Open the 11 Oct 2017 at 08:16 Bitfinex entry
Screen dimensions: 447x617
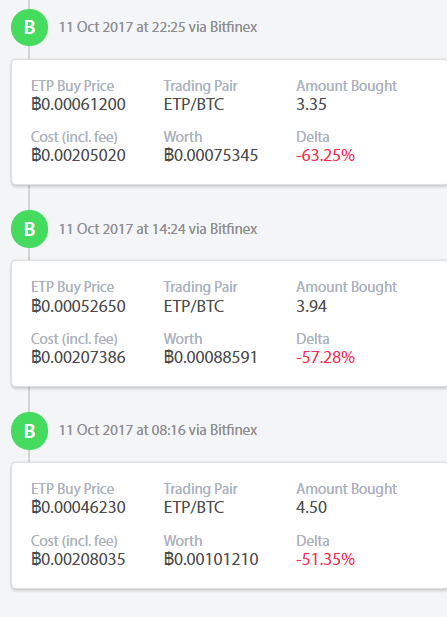[158, 430]
